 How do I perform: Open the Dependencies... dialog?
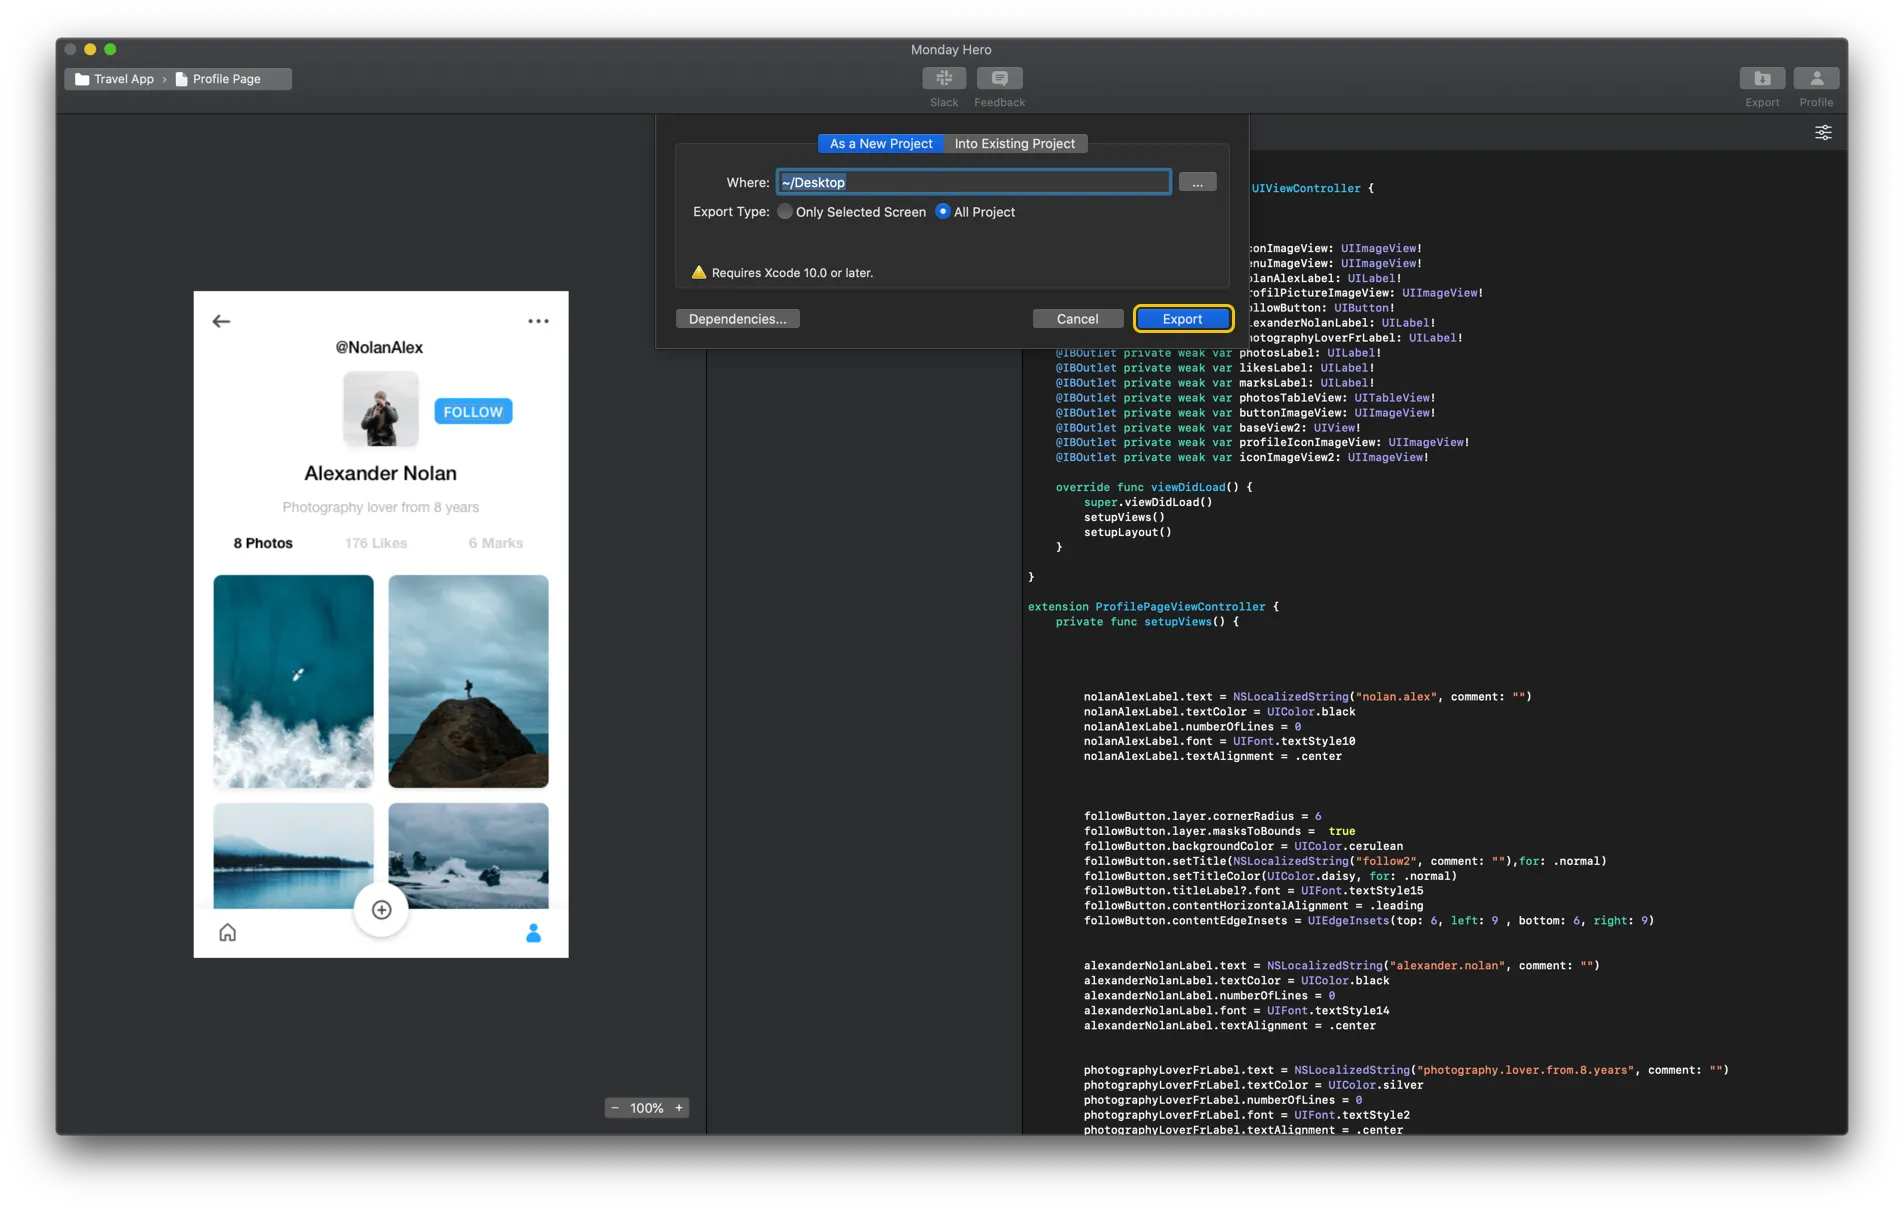coord(737,319)
